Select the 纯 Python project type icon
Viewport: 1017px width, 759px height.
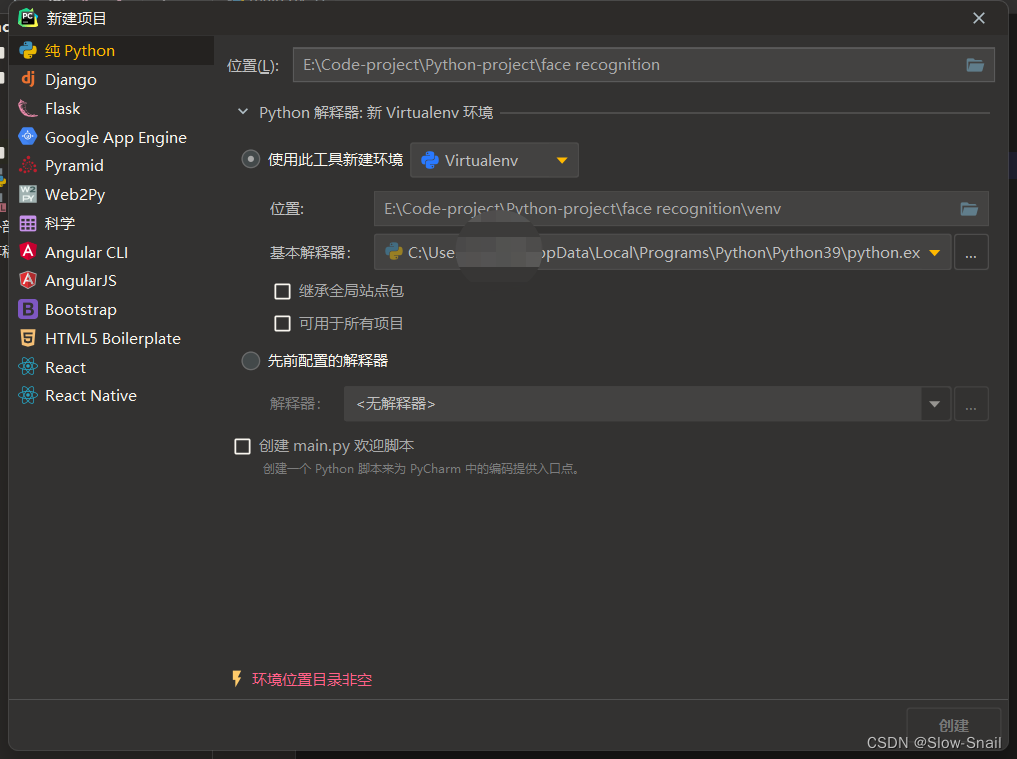28,51
